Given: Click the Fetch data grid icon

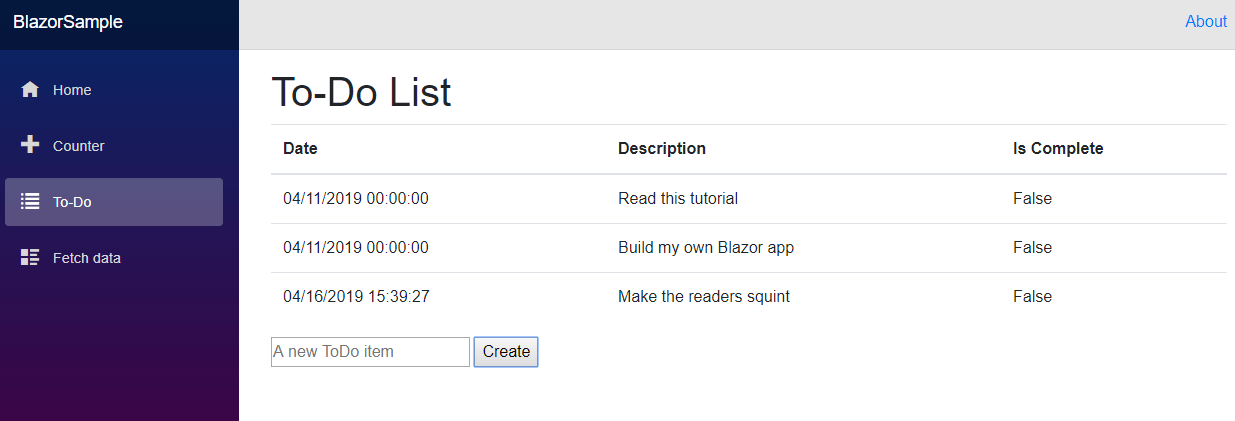Looking at the screenshot, I should pyautogui.click(x=30, y=257).
